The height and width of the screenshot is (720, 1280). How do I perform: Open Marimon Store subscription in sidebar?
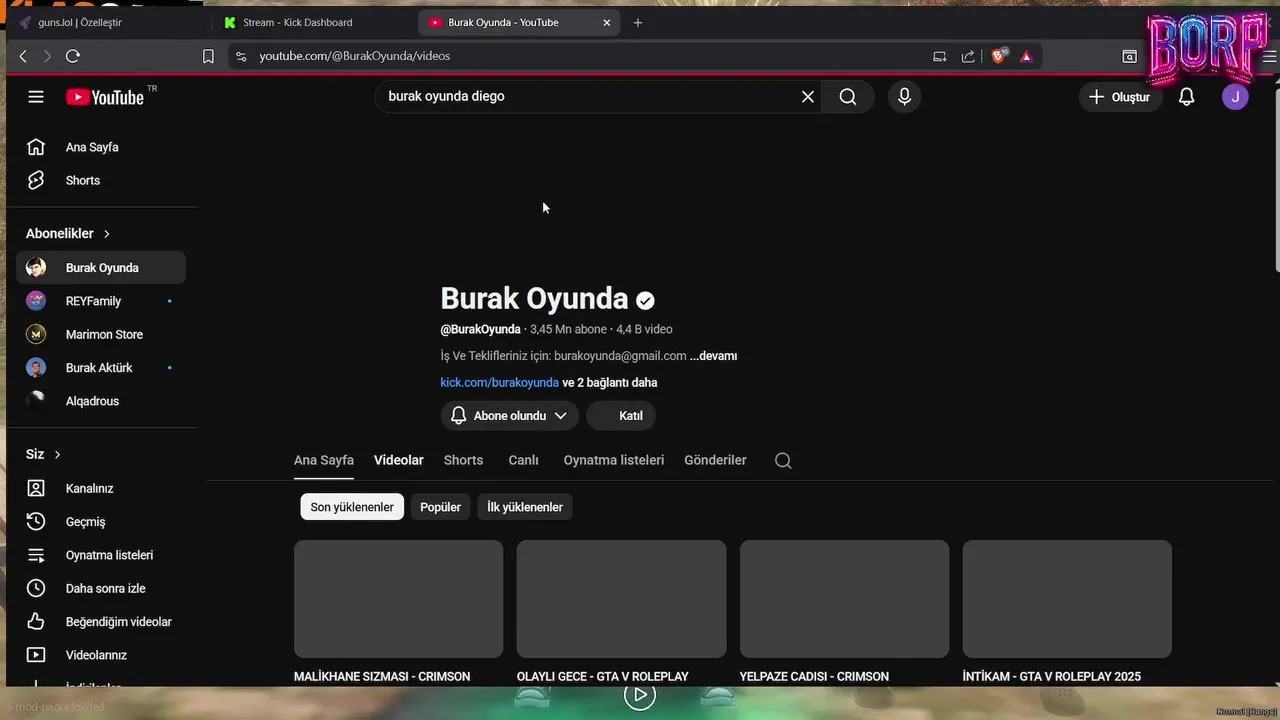coord(101,334)
